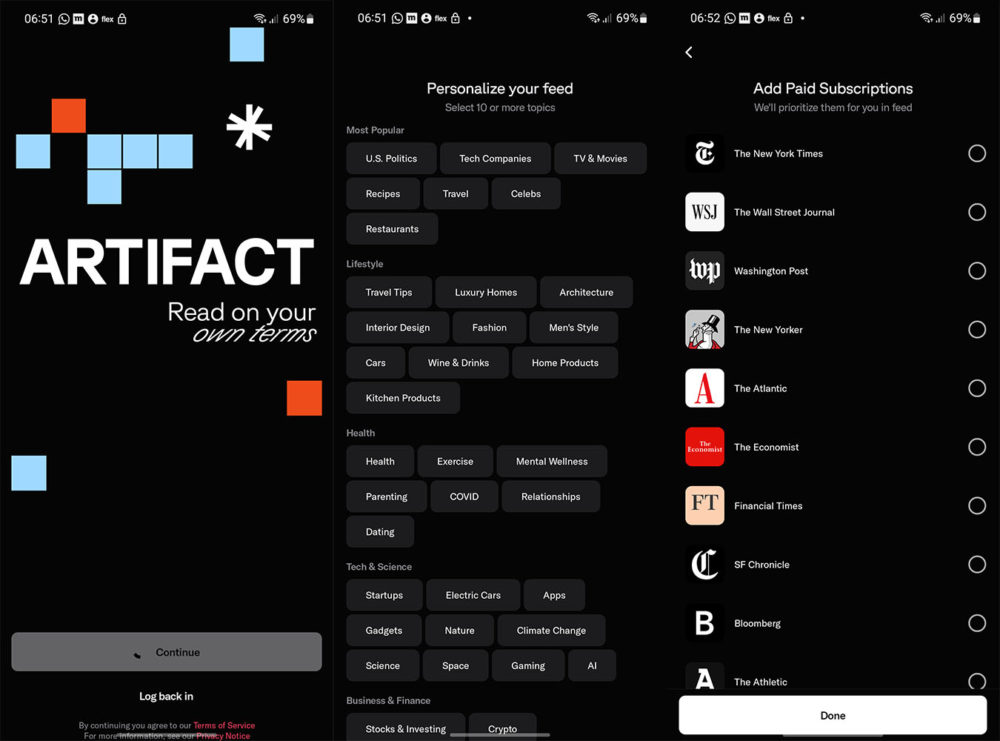
Task: Pick the Dating topic
Action: pyautogui.click(x=379, y=532)
